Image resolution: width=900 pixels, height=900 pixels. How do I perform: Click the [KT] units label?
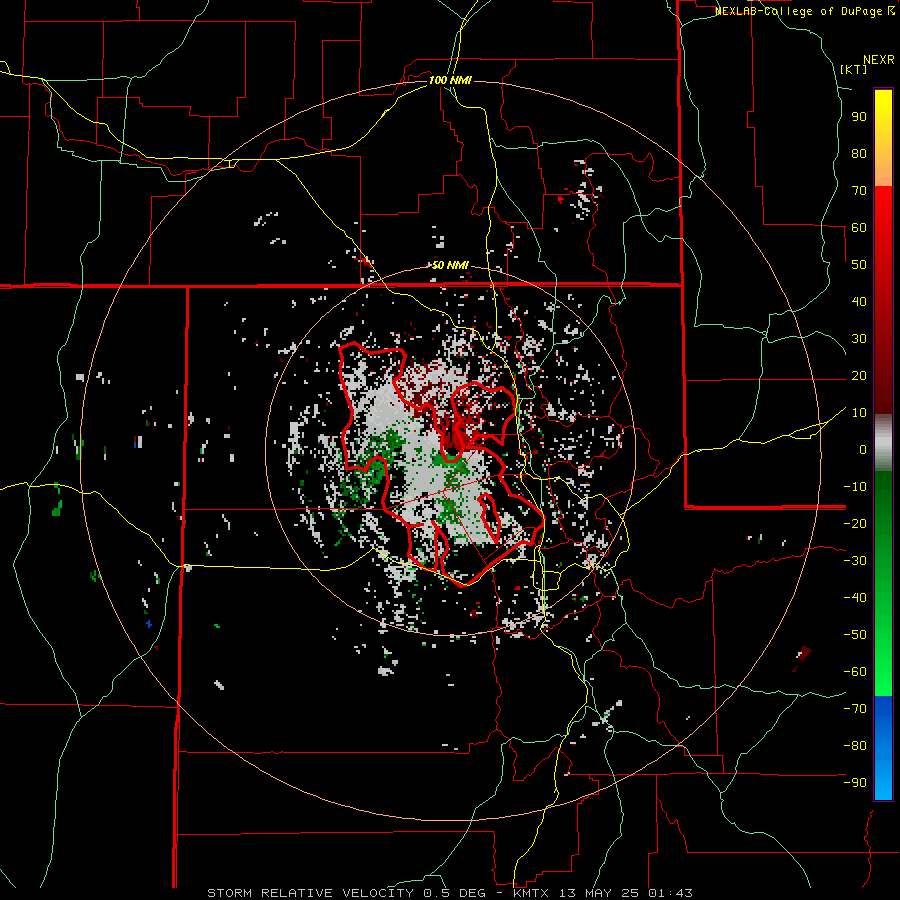click(x=854, y=69)
